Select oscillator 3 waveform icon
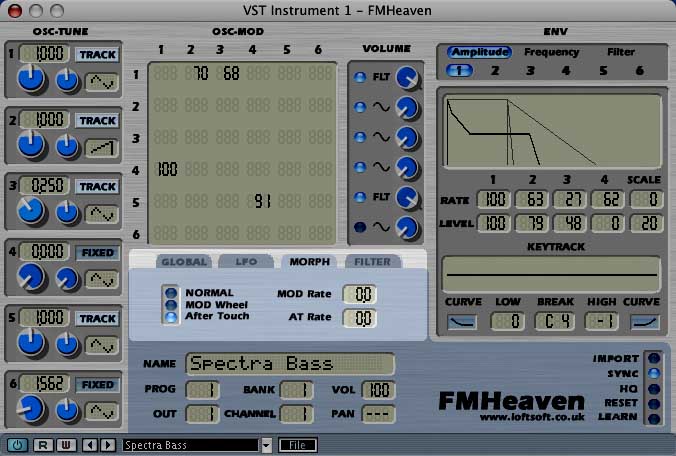Viewport: 676px width, 456px height. [101, 213]
